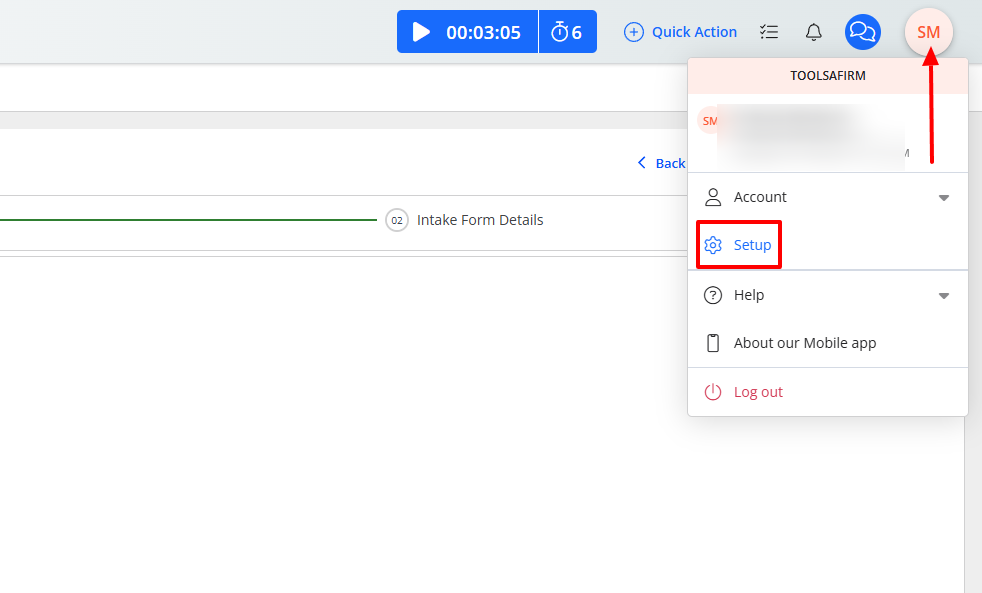Expand the Help submenu arrow
The width and height of the screenshot is (982, 593).
click(x=943, y=296)
